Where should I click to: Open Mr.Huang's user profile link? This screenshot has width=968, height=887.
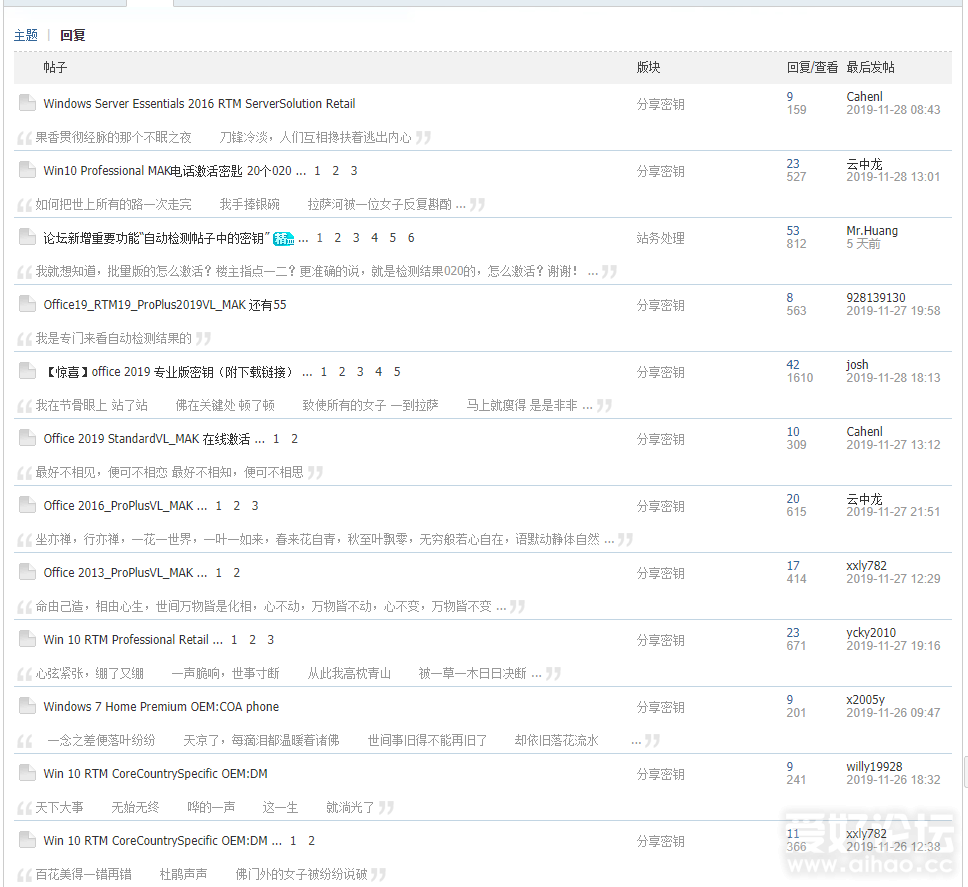click(871, 230)
